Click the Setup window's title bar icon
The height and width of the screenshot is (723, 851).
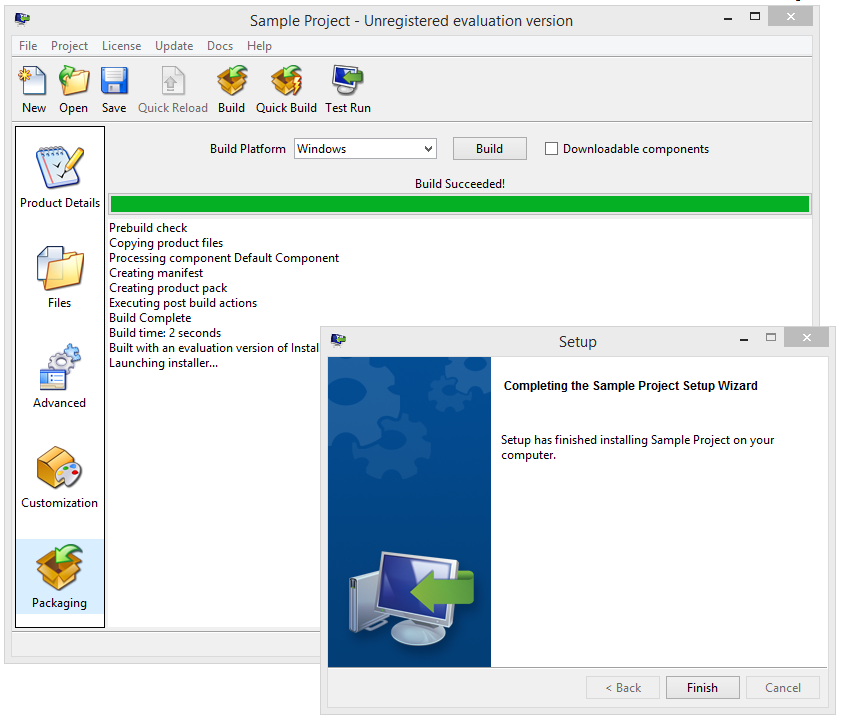[339, 340]
